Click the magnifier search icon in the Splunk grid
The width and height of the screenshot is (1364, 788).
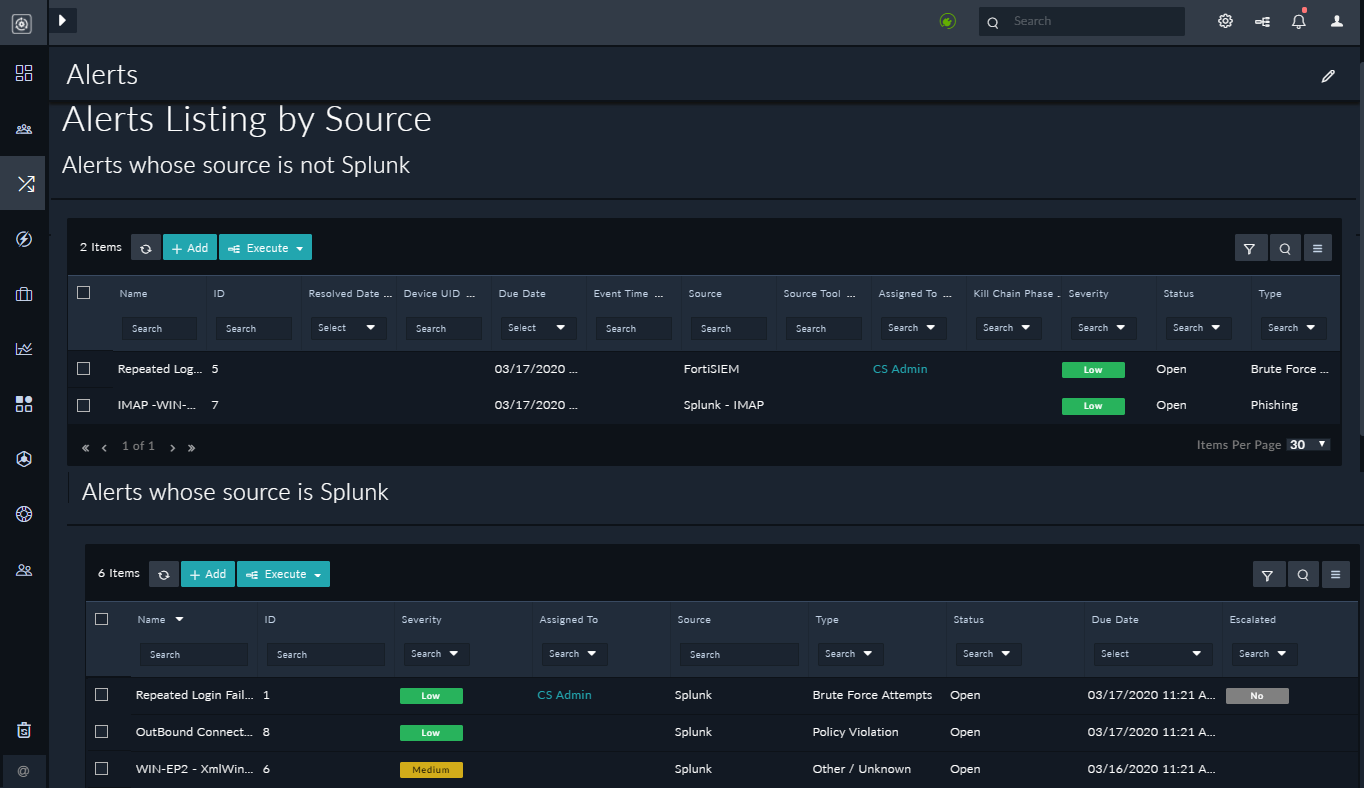click(x=1303, y=574)
